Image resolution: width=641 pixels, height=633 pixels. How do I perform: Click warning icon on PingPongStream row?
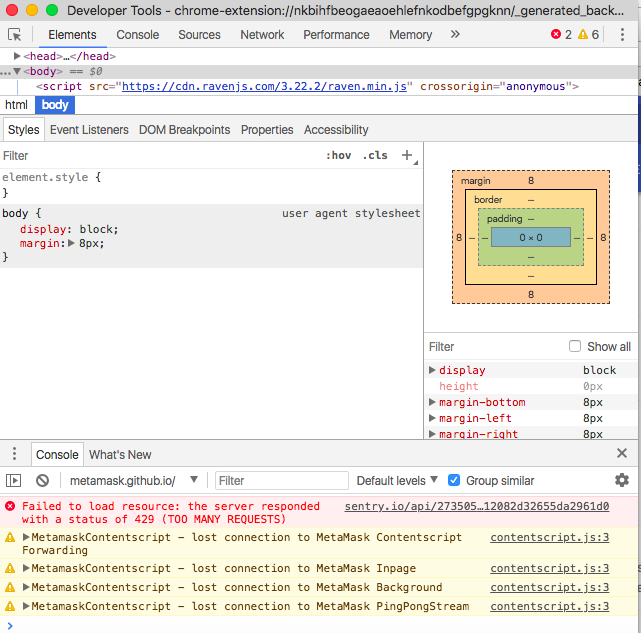coord(10,606)
